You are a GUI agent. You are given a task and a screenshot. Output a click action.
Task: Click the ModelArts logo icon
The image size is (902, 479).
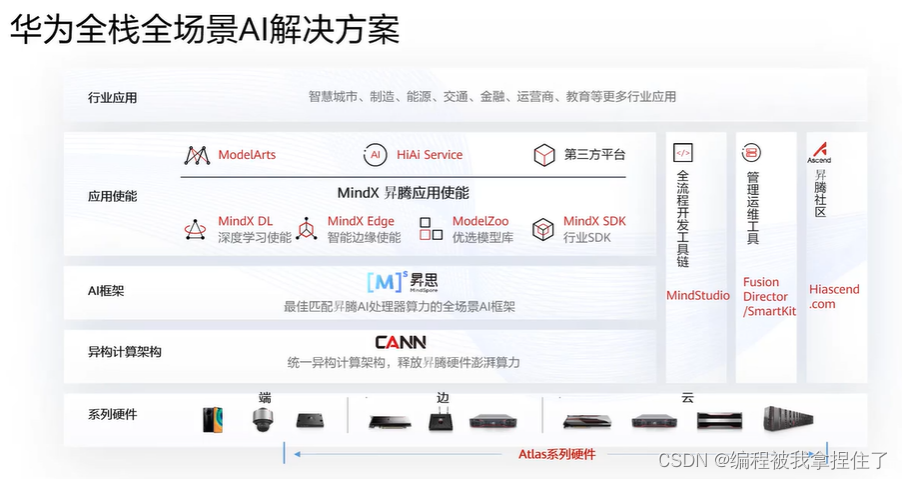[x=197, y=155]
